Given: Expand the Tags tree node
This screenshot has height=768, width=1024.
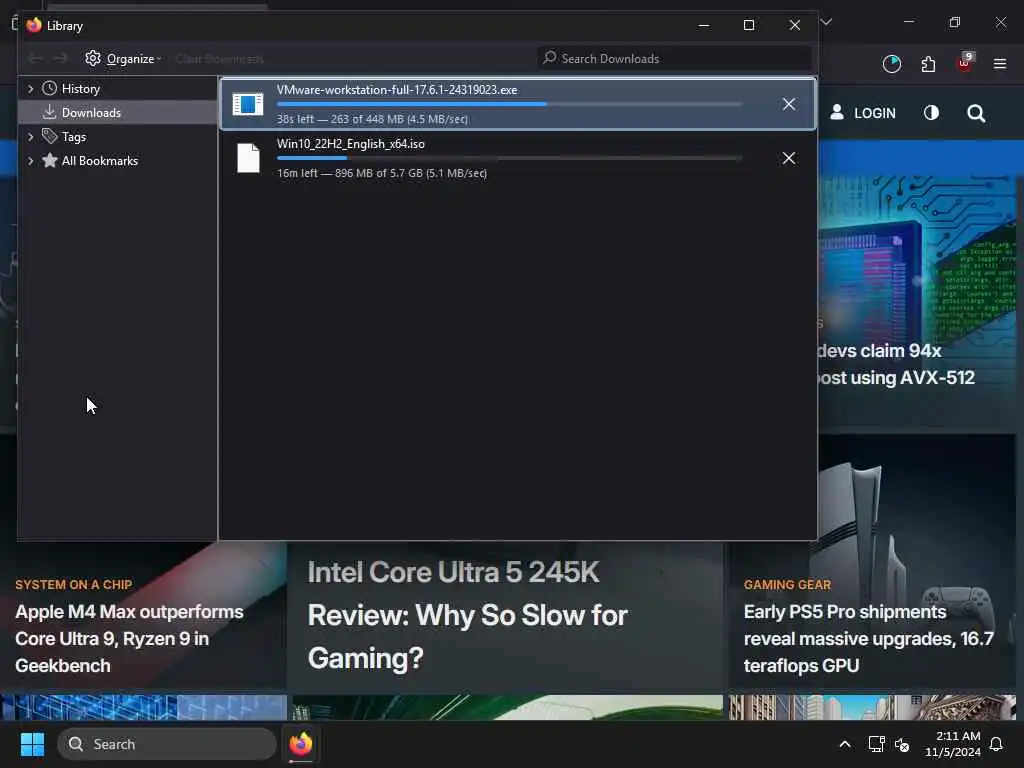Looking at the screenshot, I should [30, 137].
